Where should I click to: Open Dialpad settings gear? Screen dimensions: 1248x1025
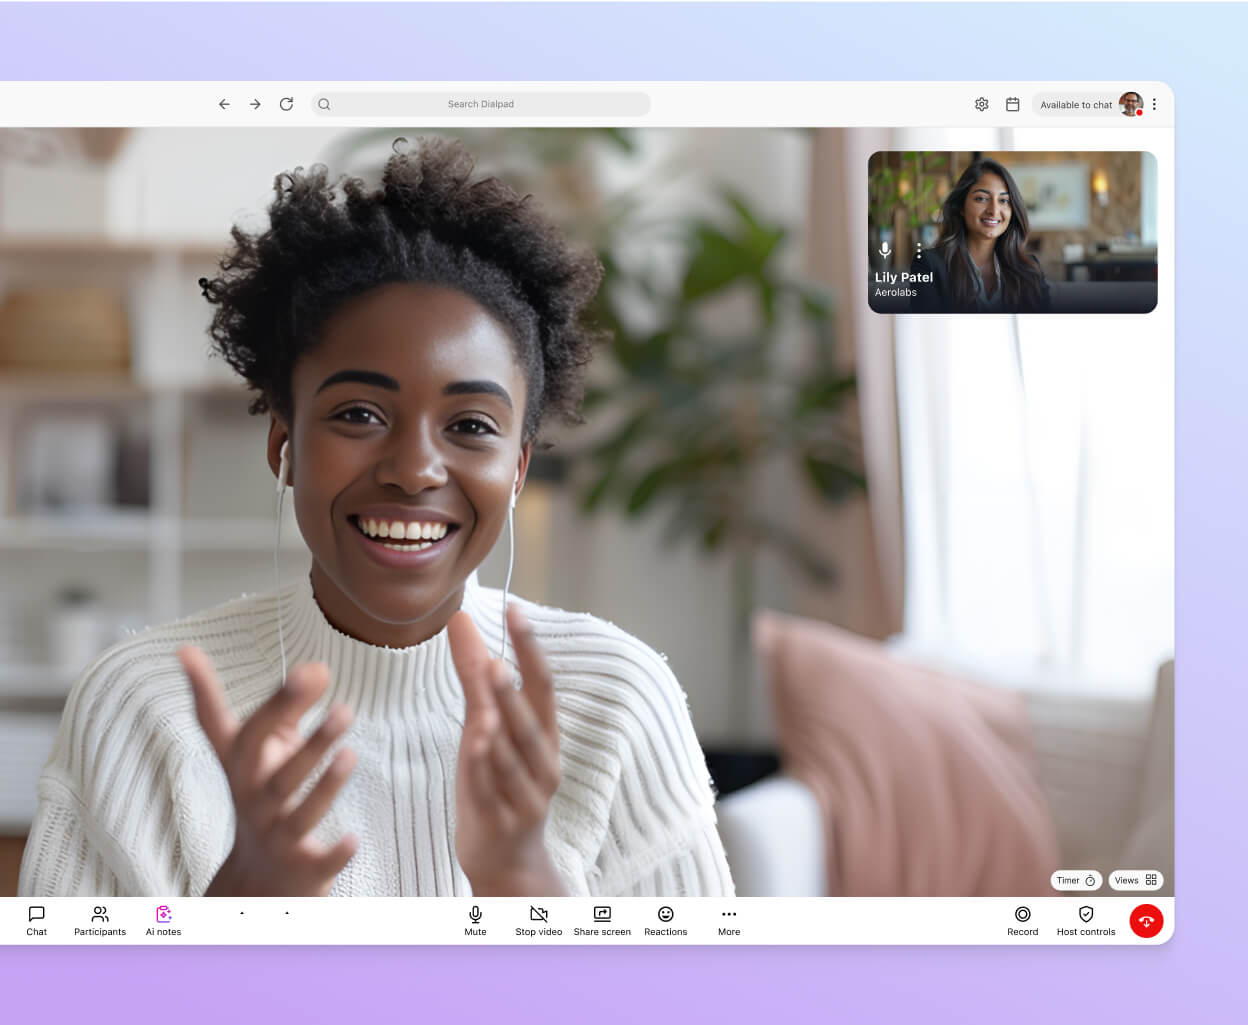[981, 104]
